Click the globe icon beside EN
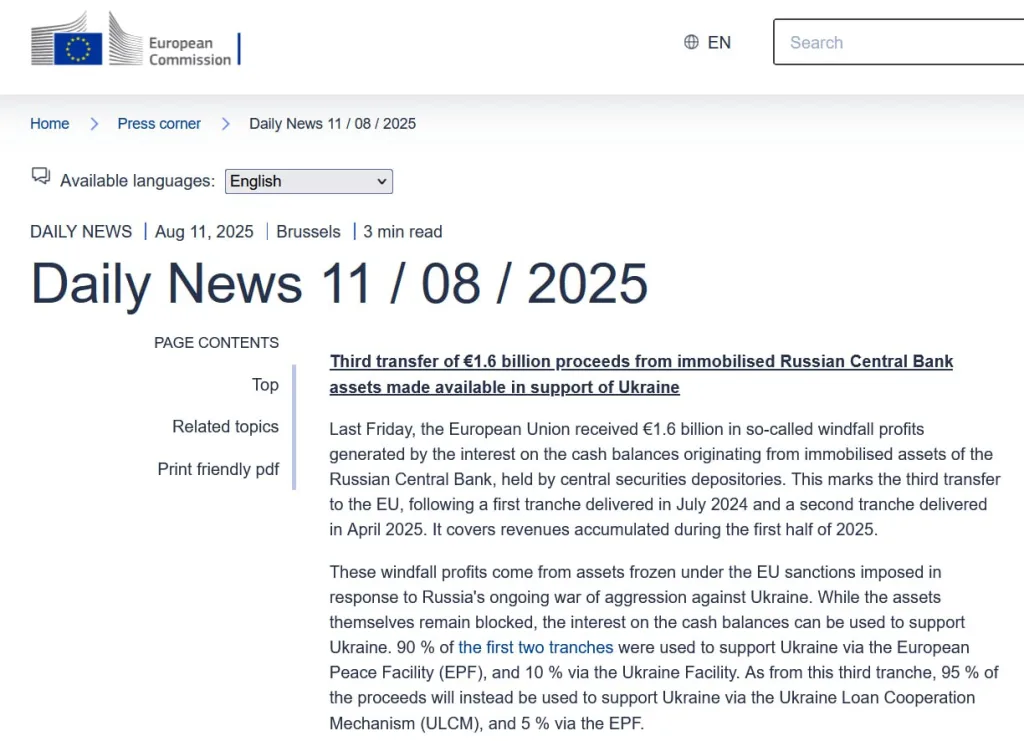The height and width of the screenshot is (741, 1024). coord(691,42)
